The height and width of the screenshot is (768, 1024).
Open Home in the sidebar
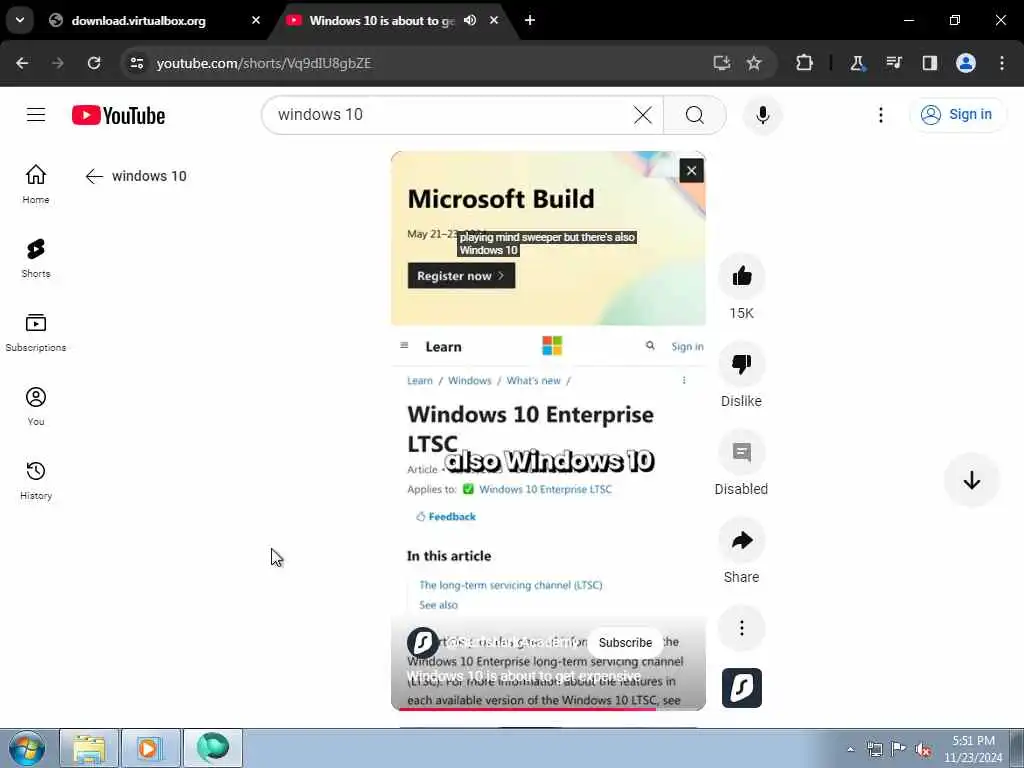click(x=36, y=184)
